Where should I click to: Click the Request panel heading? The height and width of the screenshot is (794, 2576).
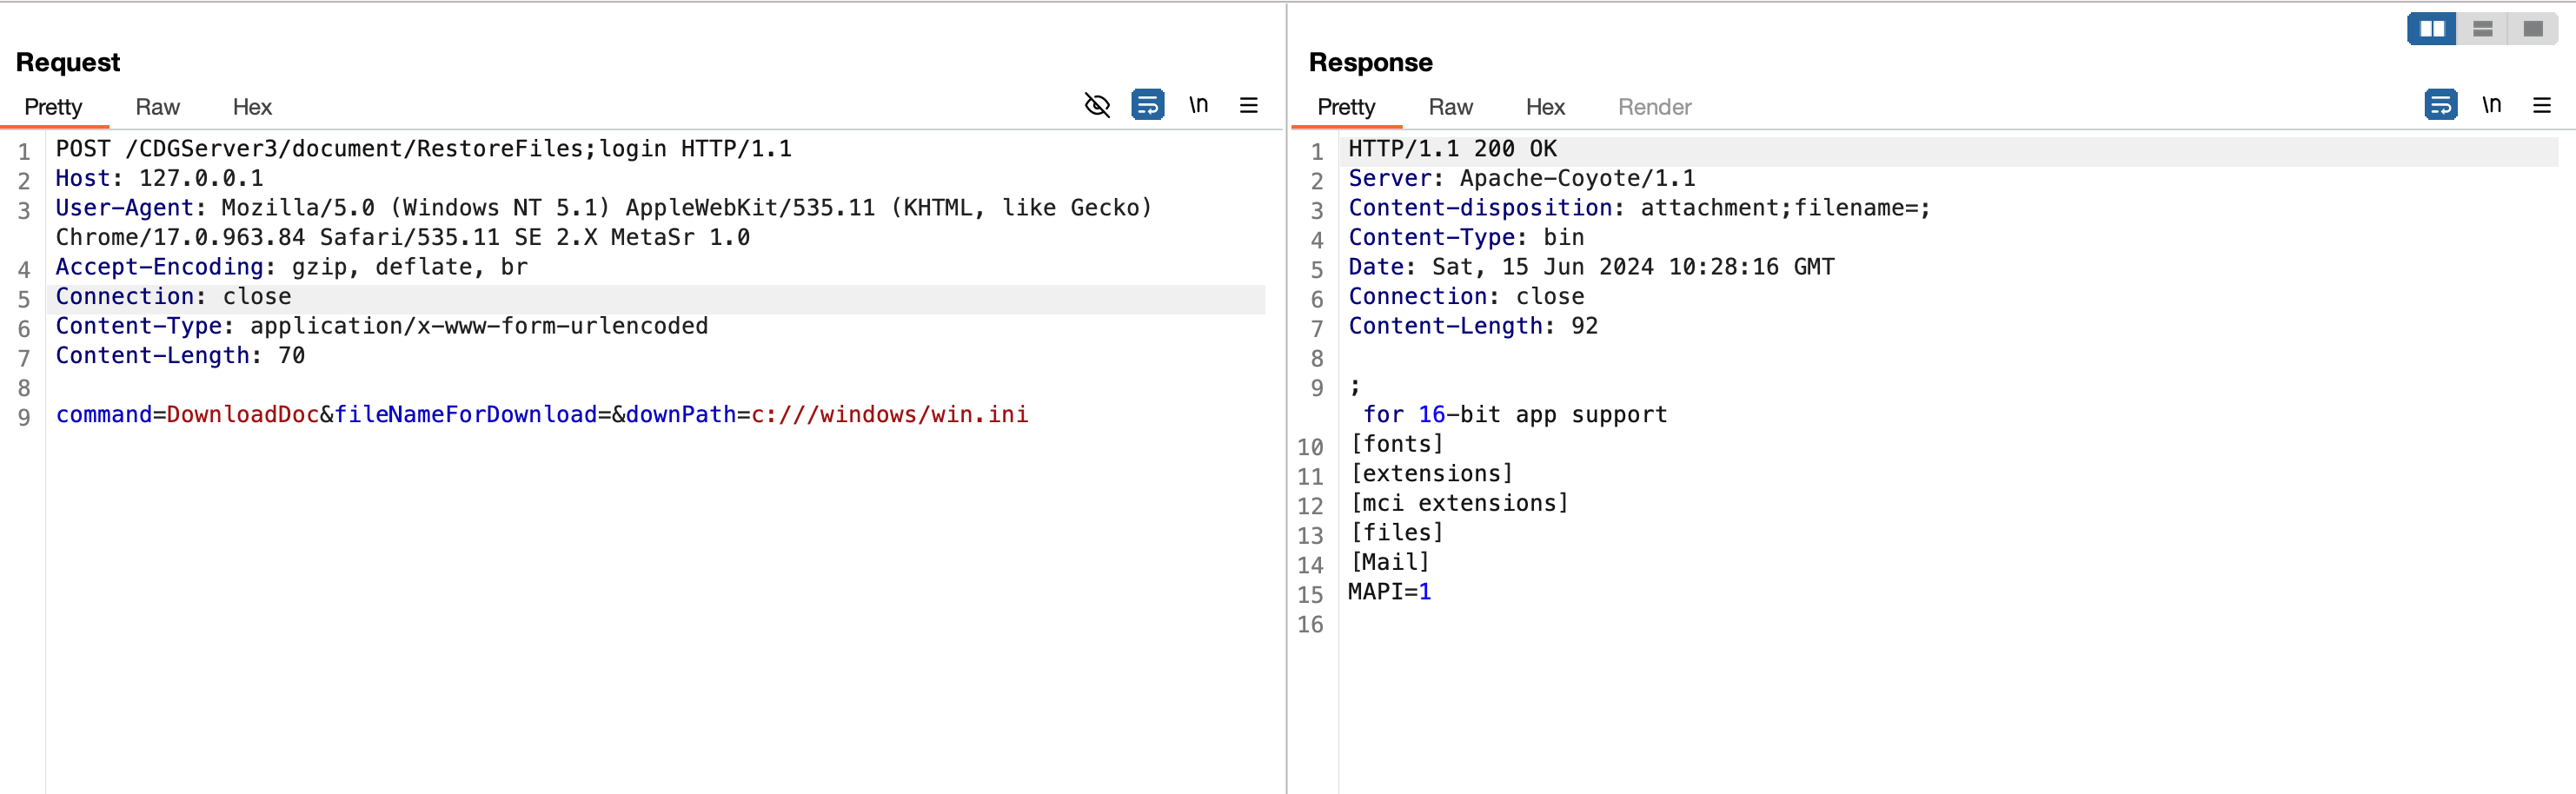pos(68,62)
